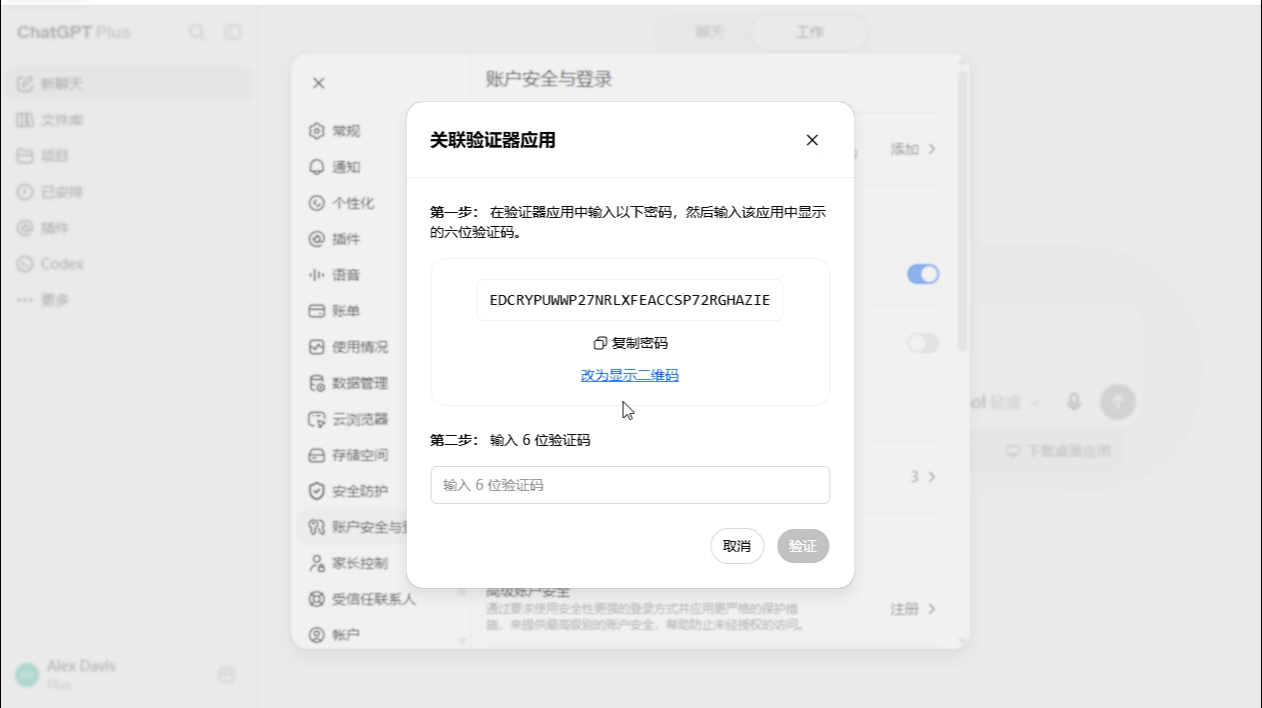The height and width of the screenshot is (708, 1262).
Task: Click the microphone icon in composer
Action: pyautogui.click(x=1074, y=402)
